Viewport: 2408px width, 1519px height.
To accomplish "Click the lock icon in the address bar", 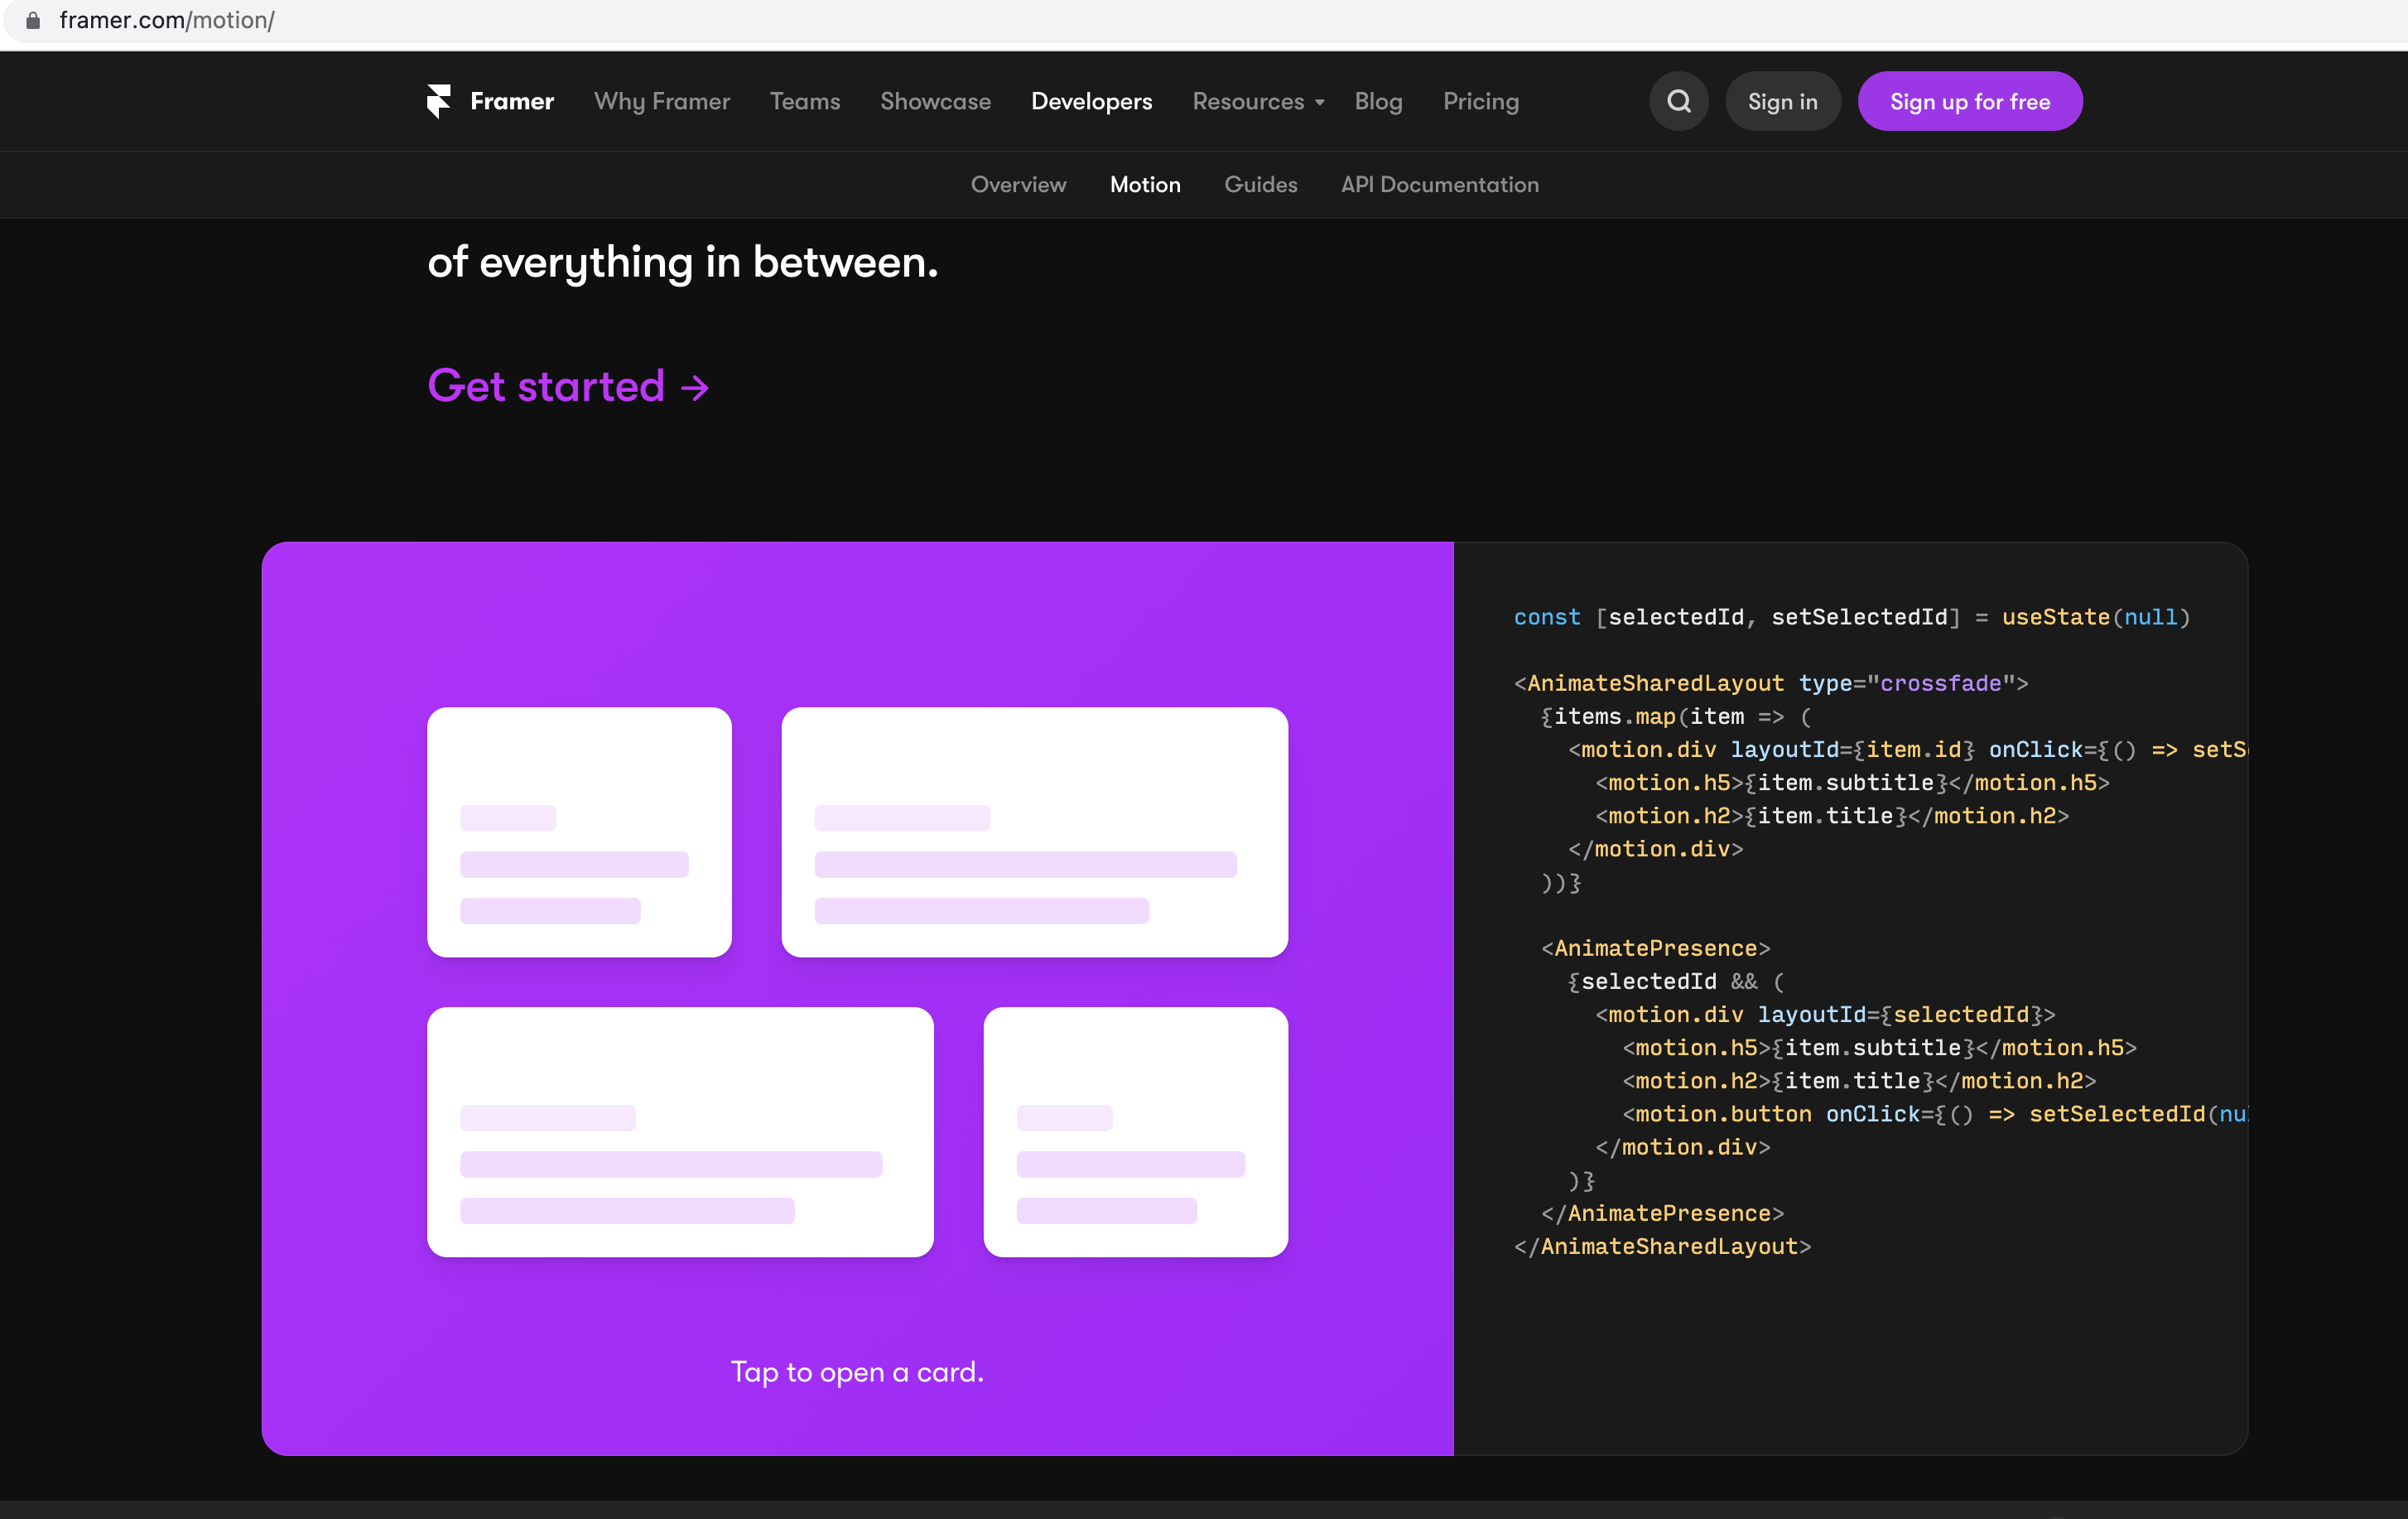I will [33, 20].
